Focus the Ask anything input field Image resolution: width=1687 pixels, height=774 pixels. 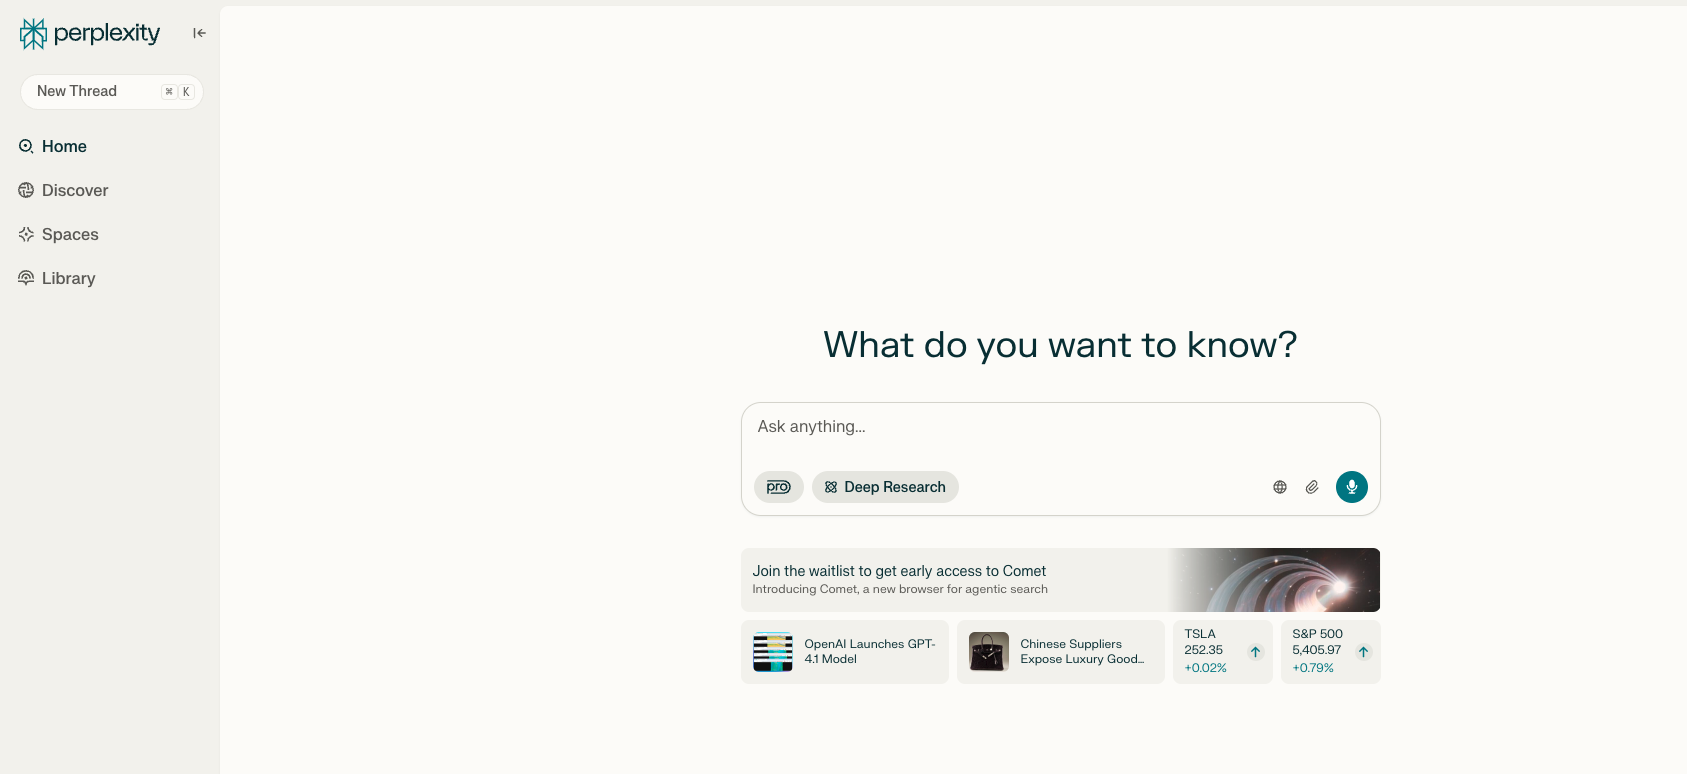click(x=1060, y=427)
